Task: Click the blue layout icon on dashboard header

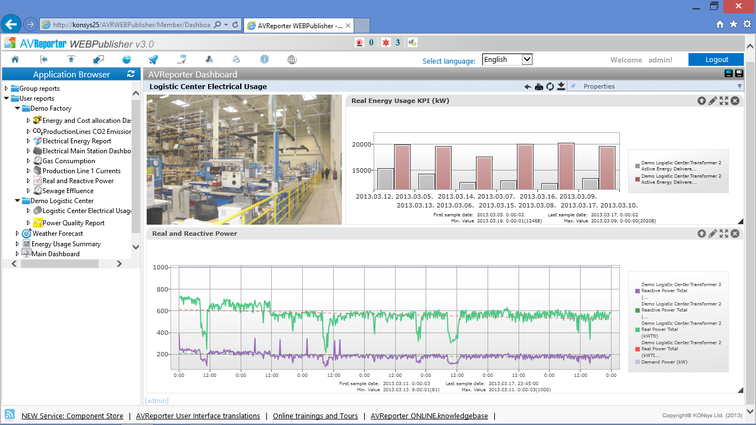Action: [x=729, y=73]
